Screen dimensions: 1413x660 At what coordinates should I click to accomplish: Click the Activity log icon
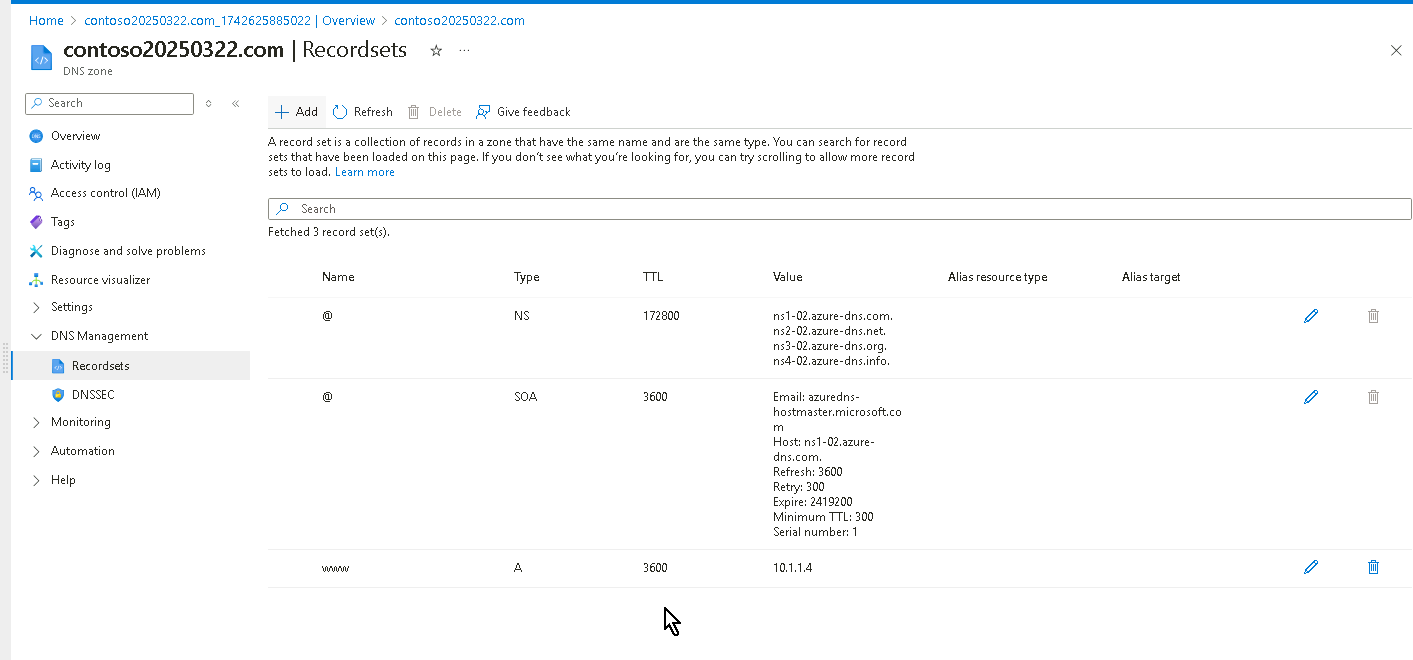click(36, 165)
